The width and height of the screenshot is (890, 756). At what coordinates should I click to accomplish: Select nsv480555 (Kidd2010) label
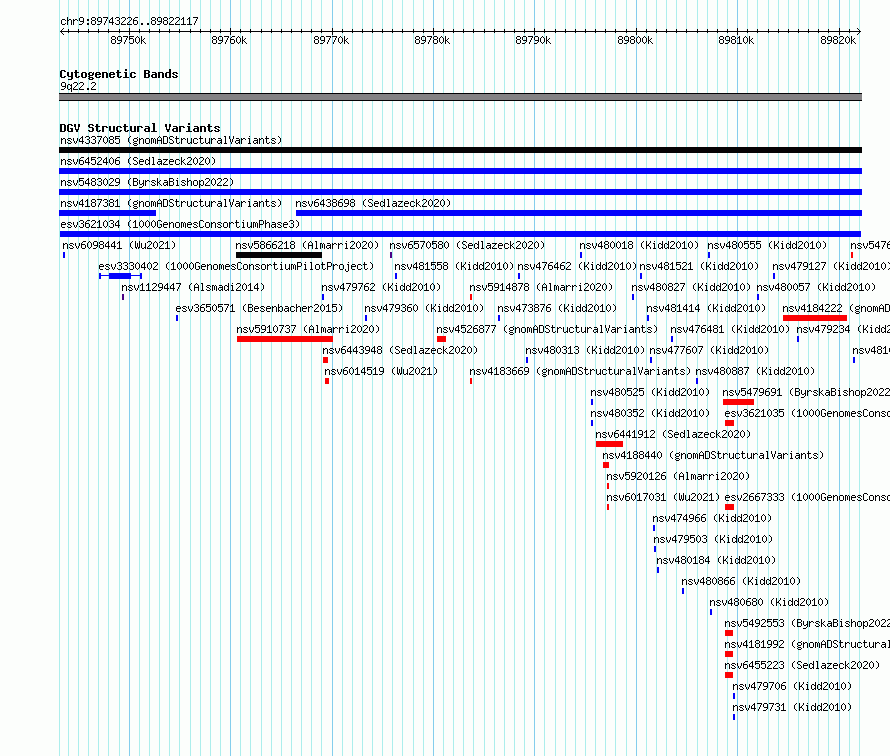click(x=767, y=245)
